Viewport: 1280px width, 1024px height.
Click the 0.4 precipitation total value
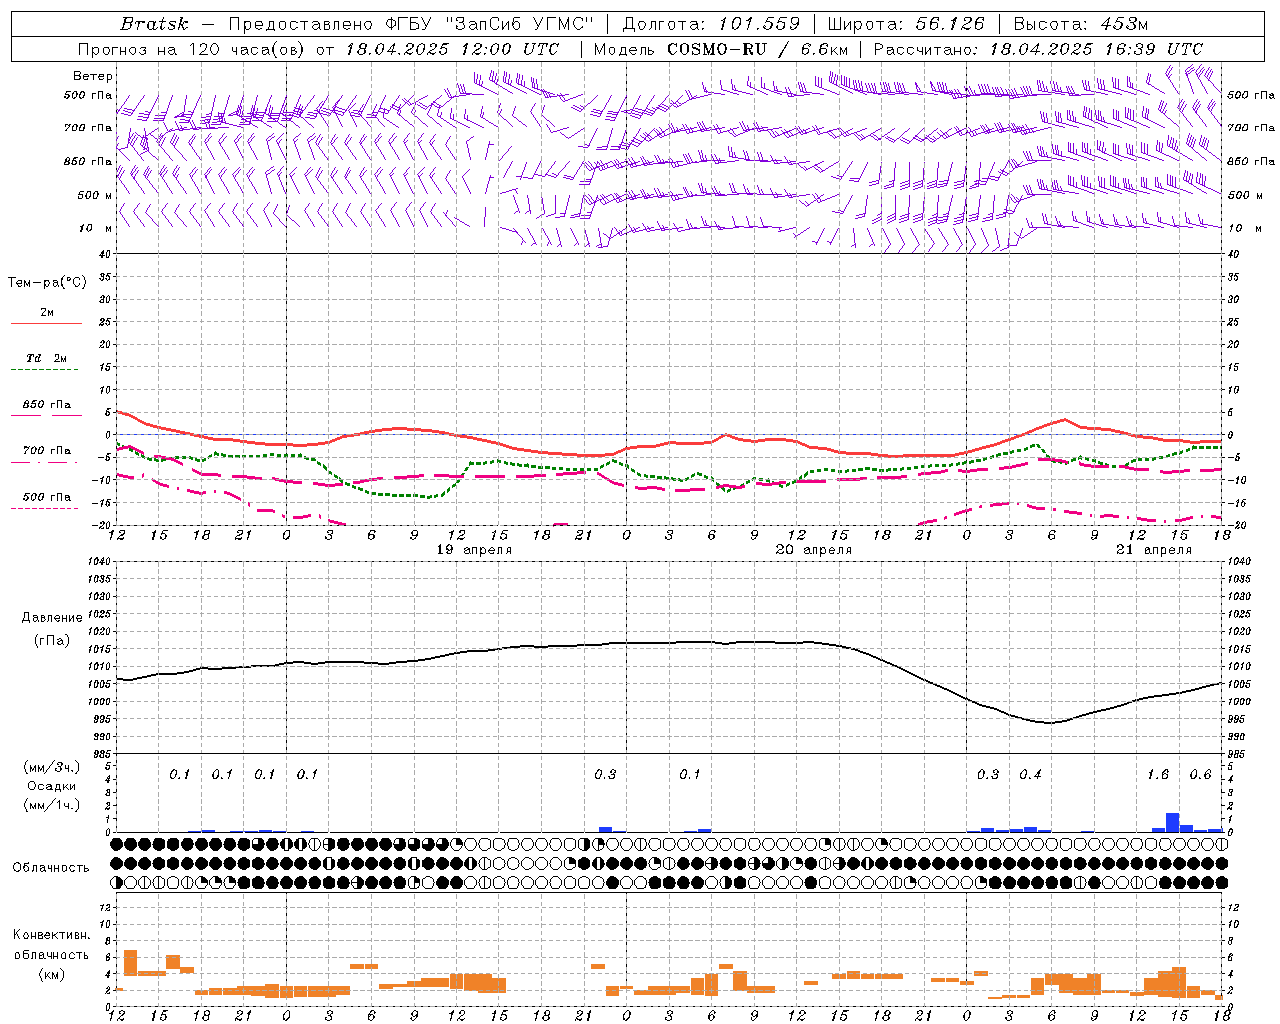click(x=1030, y=775)
